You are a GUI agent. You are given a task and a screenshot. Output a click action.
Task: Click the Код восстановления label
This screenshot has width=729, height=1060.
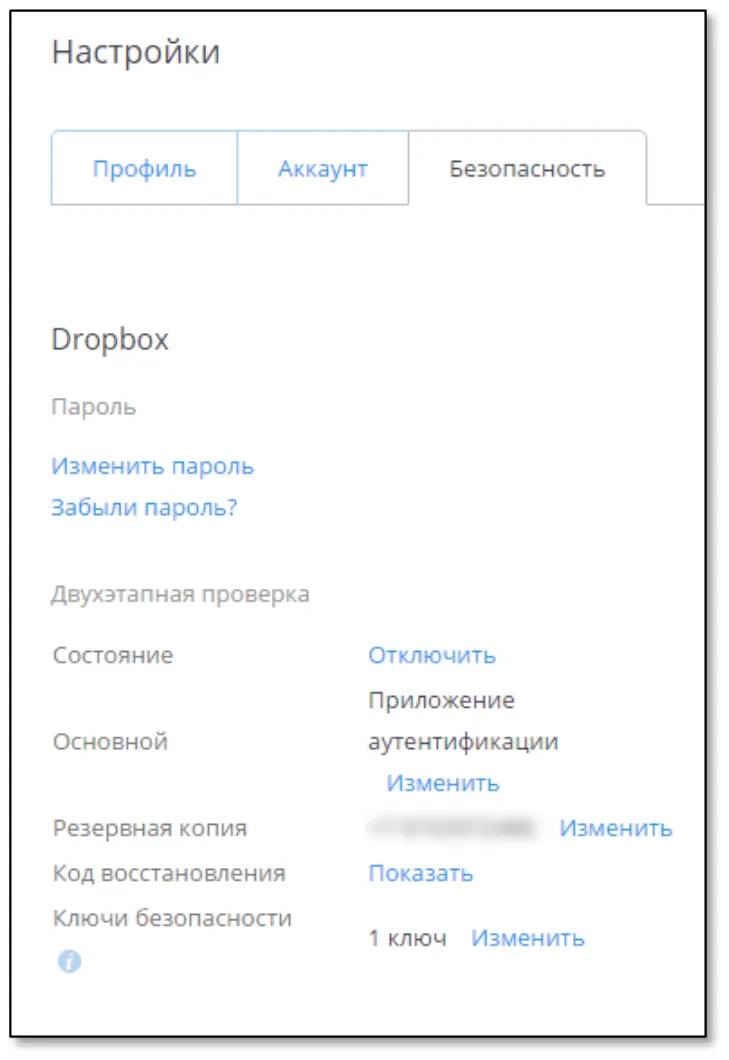169,873
